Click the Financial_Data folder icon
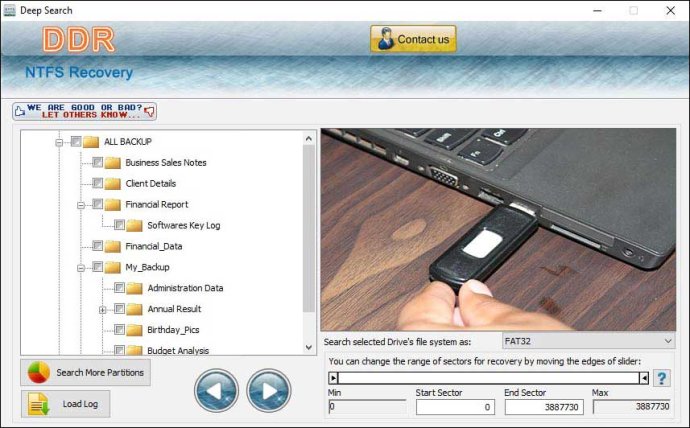 [x=113, y=246]
